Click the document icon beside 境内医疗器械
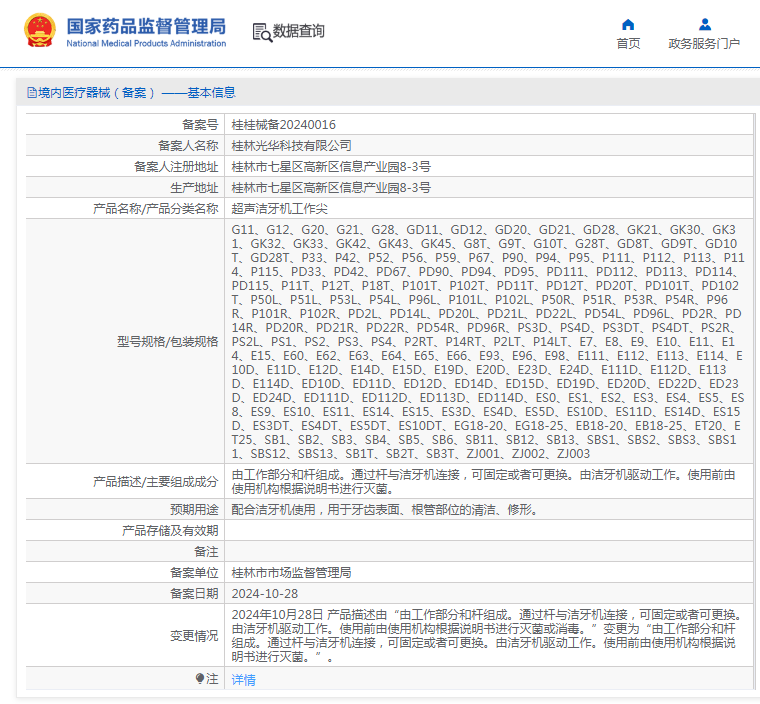The height and width of the screenshot is (704, 760). [32, 93]
